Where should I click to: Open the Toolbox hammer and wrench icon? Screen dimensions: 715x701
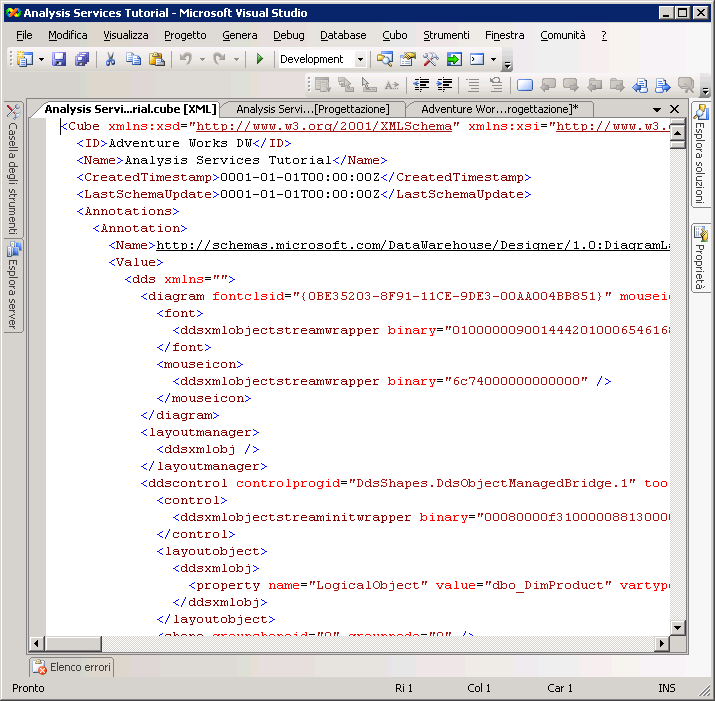[x=431, y=59]
